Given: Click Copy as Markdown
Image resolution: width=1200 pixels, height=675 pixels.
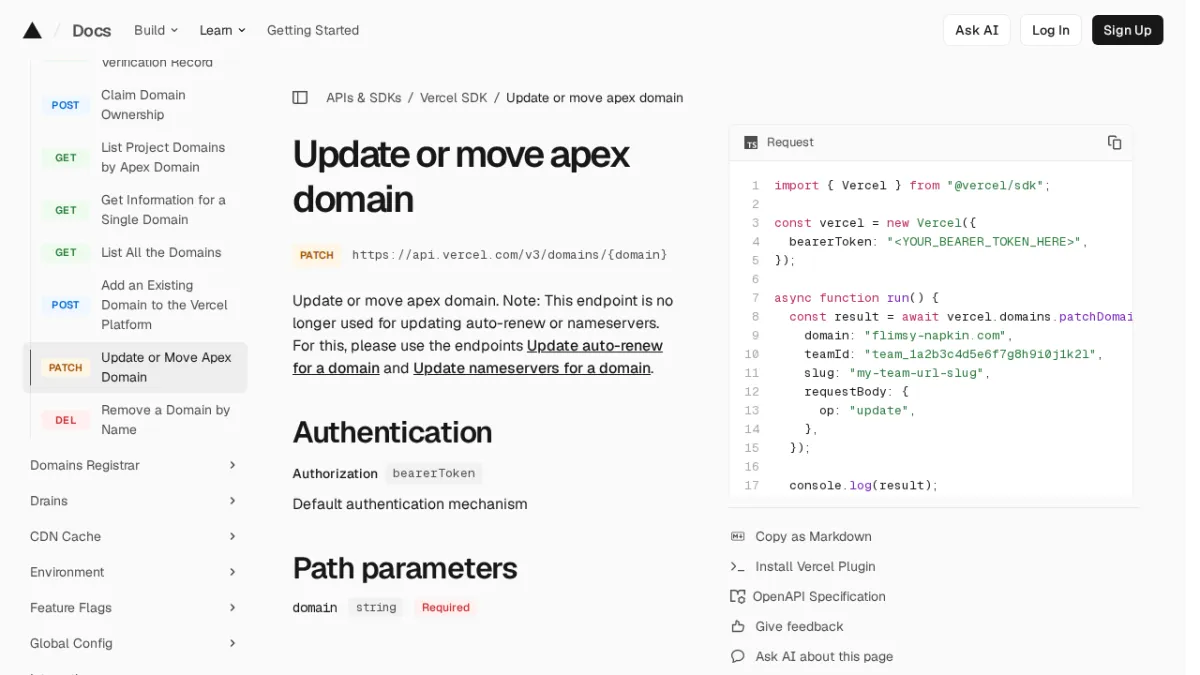Looking at the screenshot, I should click(813, 536).
